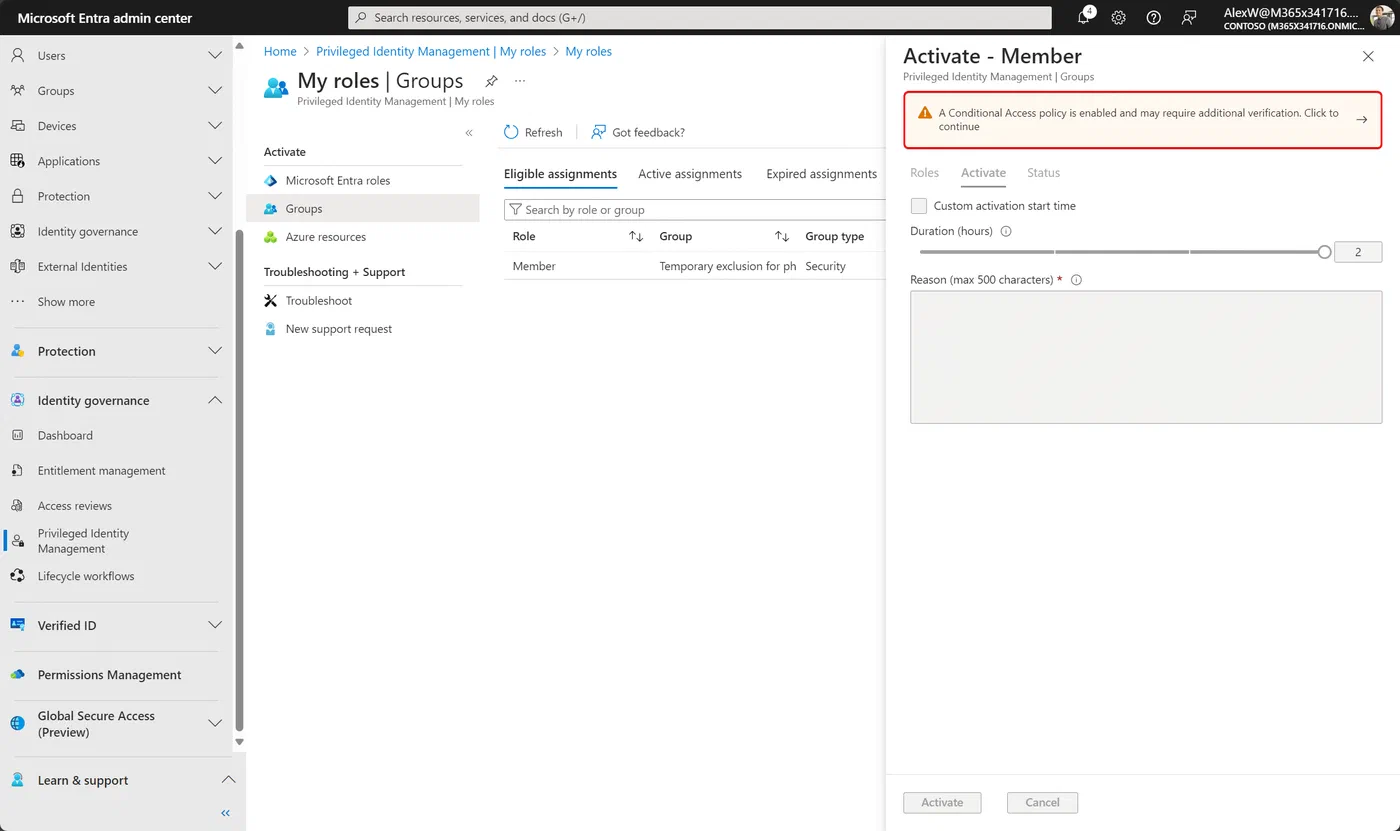The width and height of the screenshot is (1400, 831).
Task: Click the Duration hours info icon
Action: [x=1006, y=231]
